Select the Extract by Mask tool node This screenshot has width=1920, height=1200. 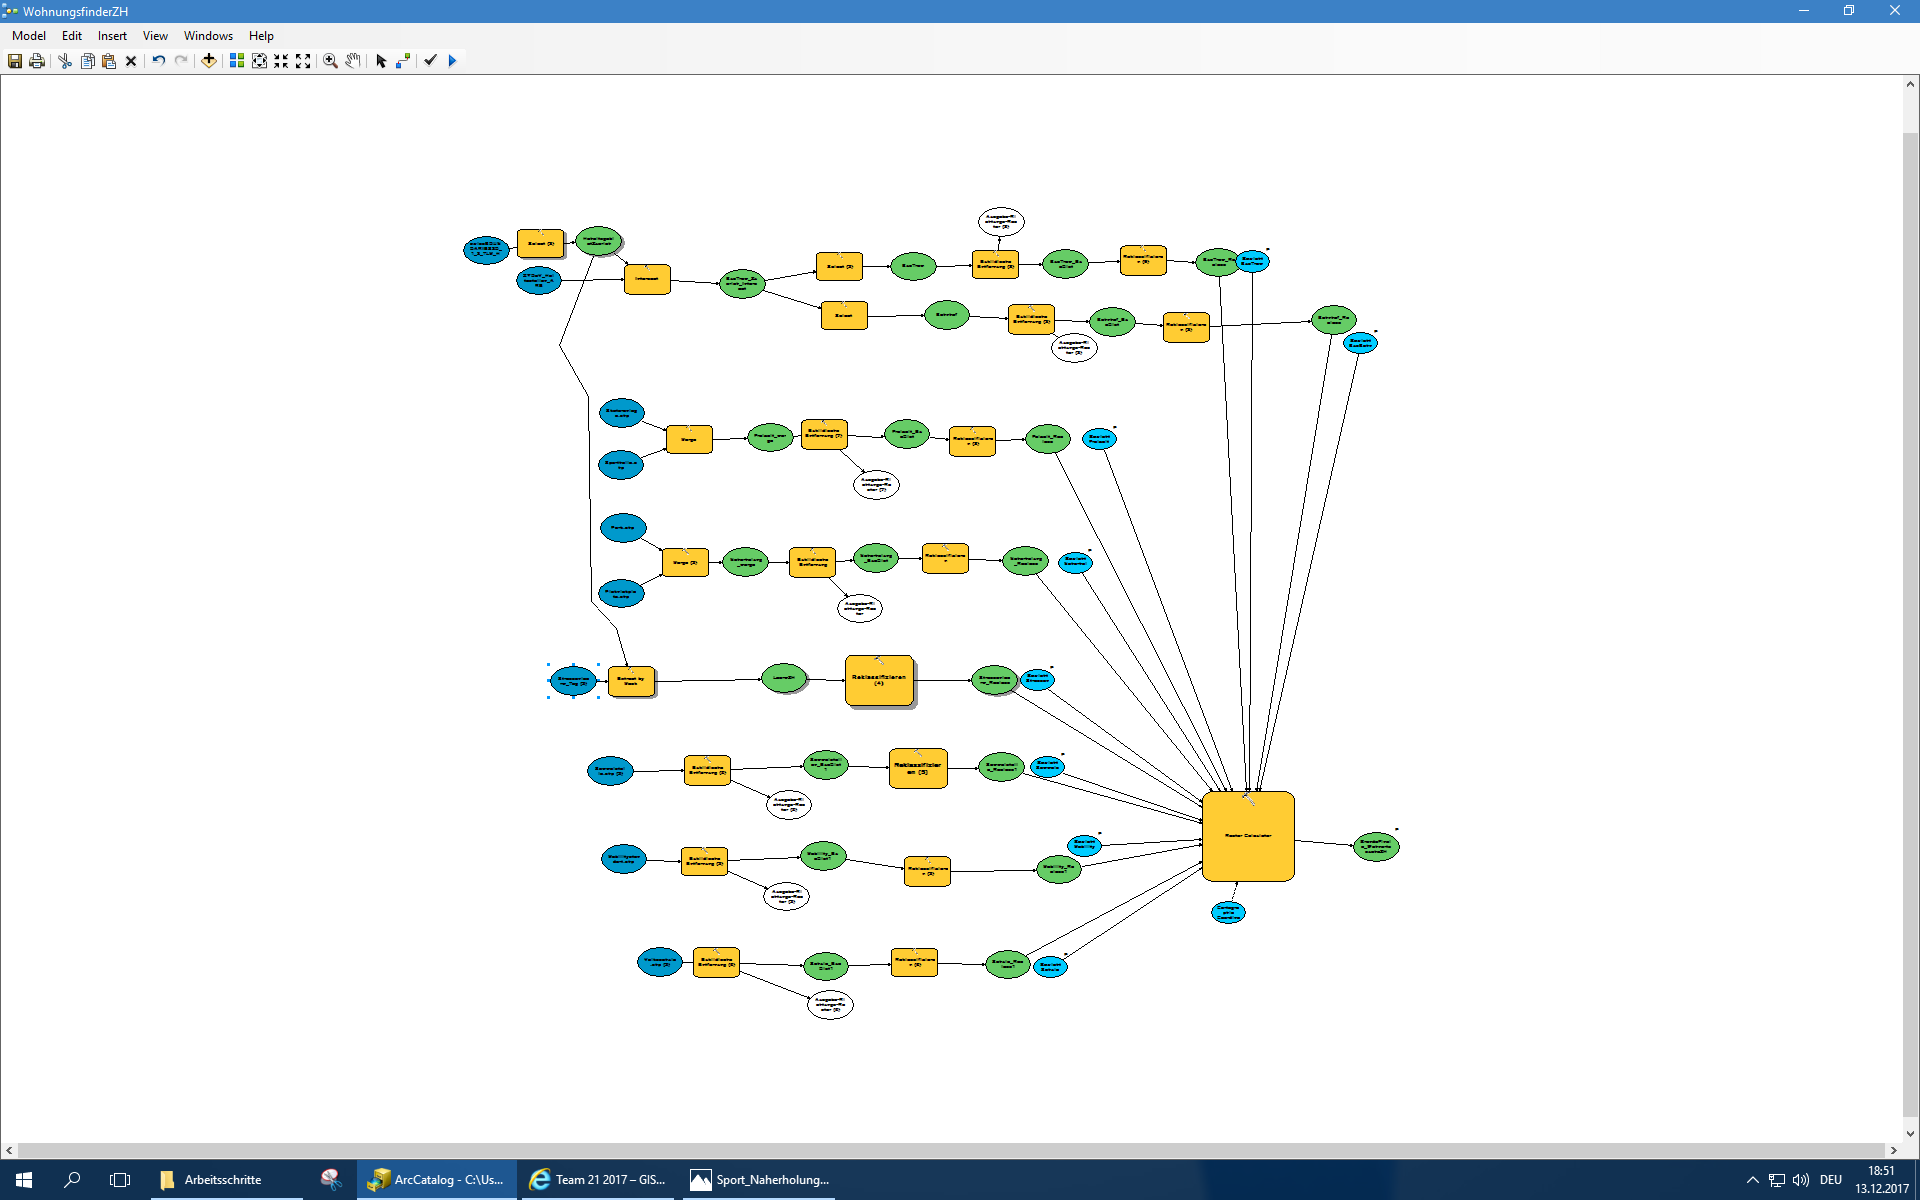click(x=631, y=681)
